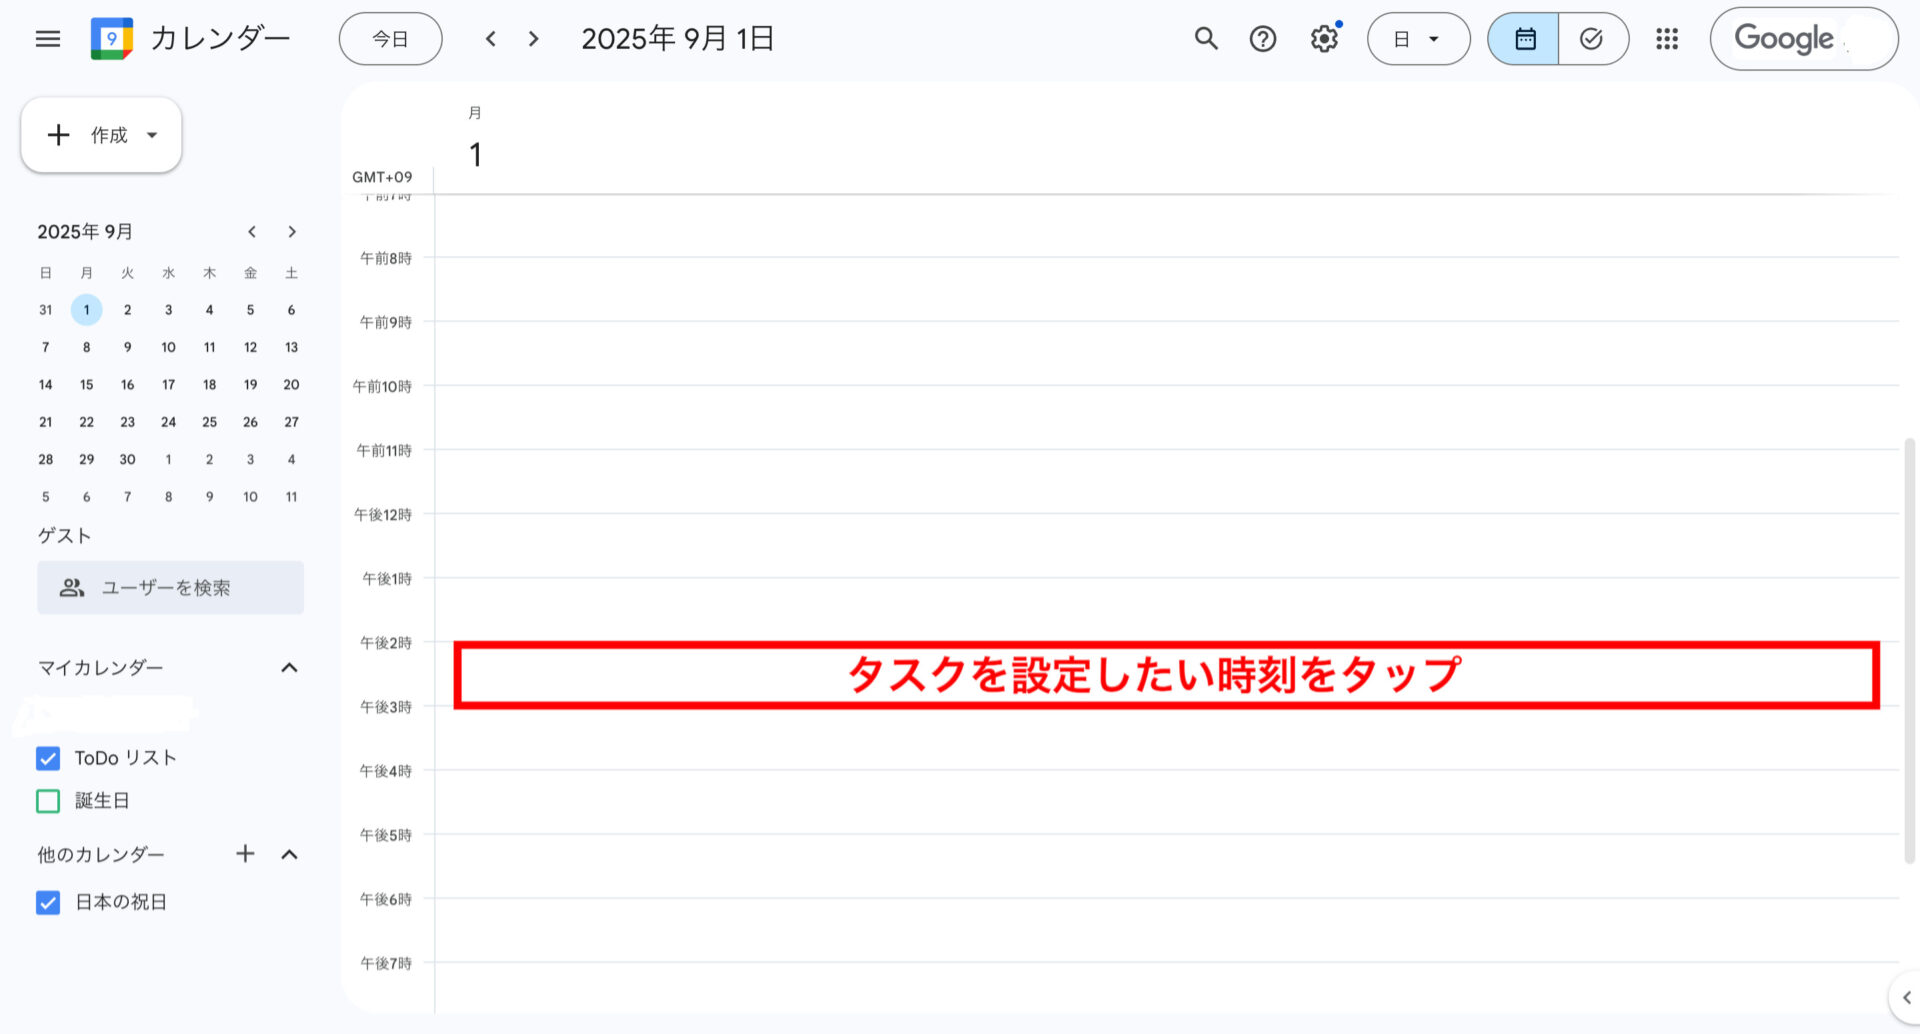
Task: Collapse the 他のカレンダー section
Action: tap(289, 853)
